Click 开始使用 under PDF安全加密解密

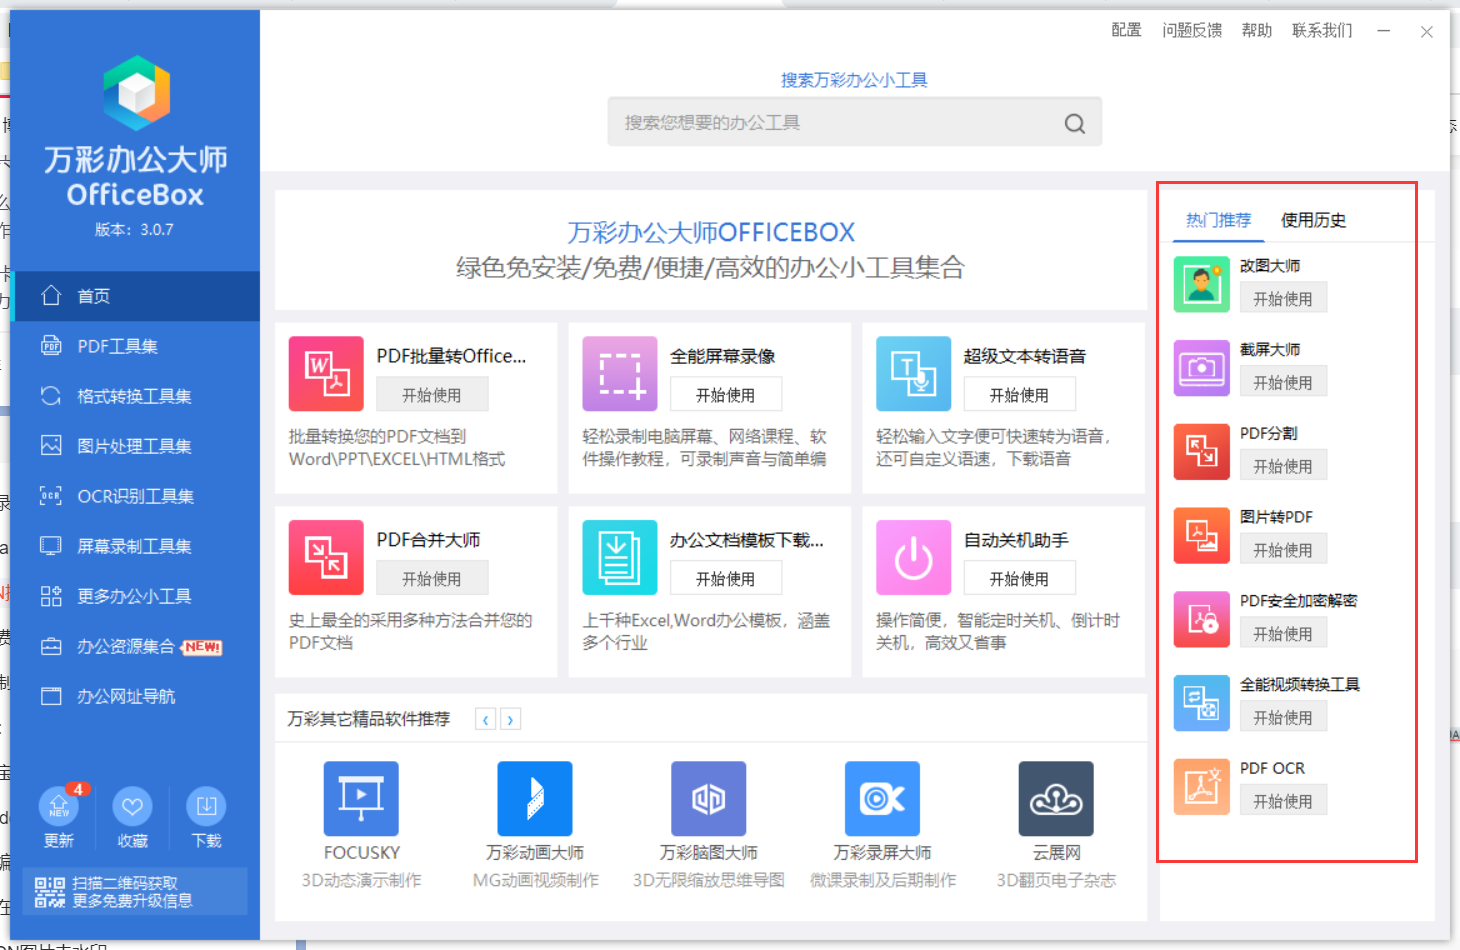[1283, 633]
